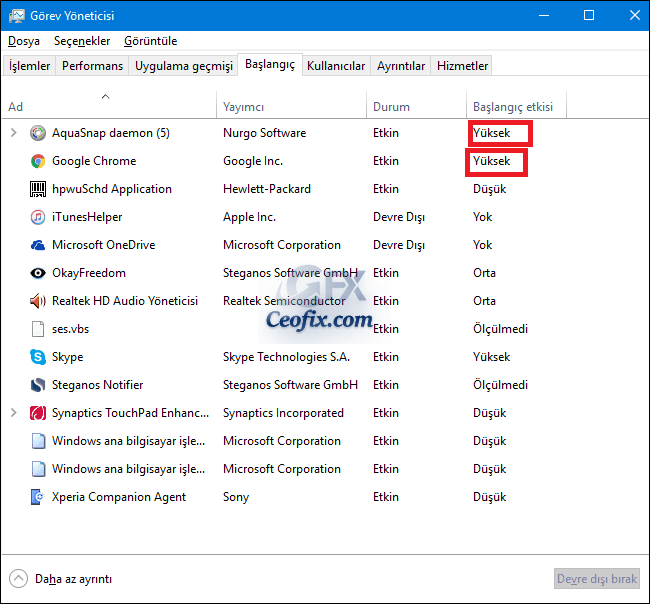Image resolution: width=650 pixels, height=604 pixels.
Task: Click the OkayFreedom eye icon
Action: pos(38,273)
